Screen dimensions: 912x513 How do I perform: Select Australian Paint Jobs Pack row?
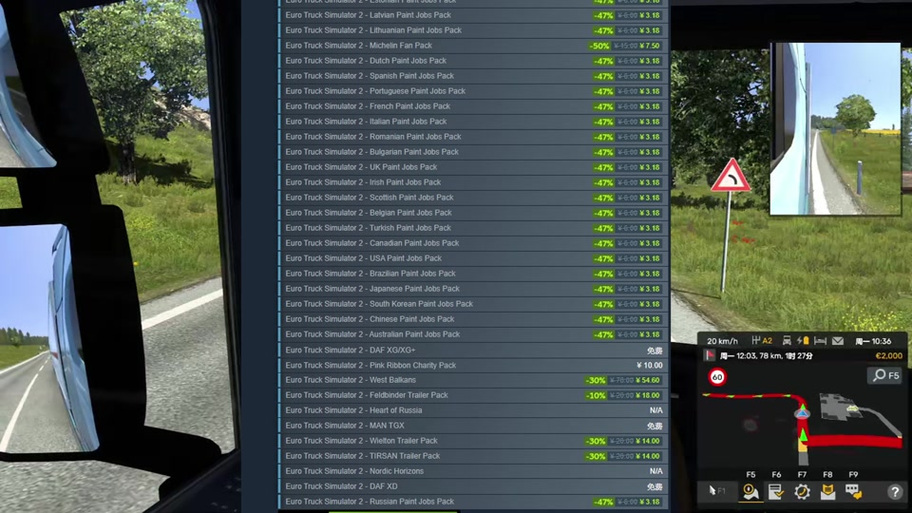pos(473,334)
